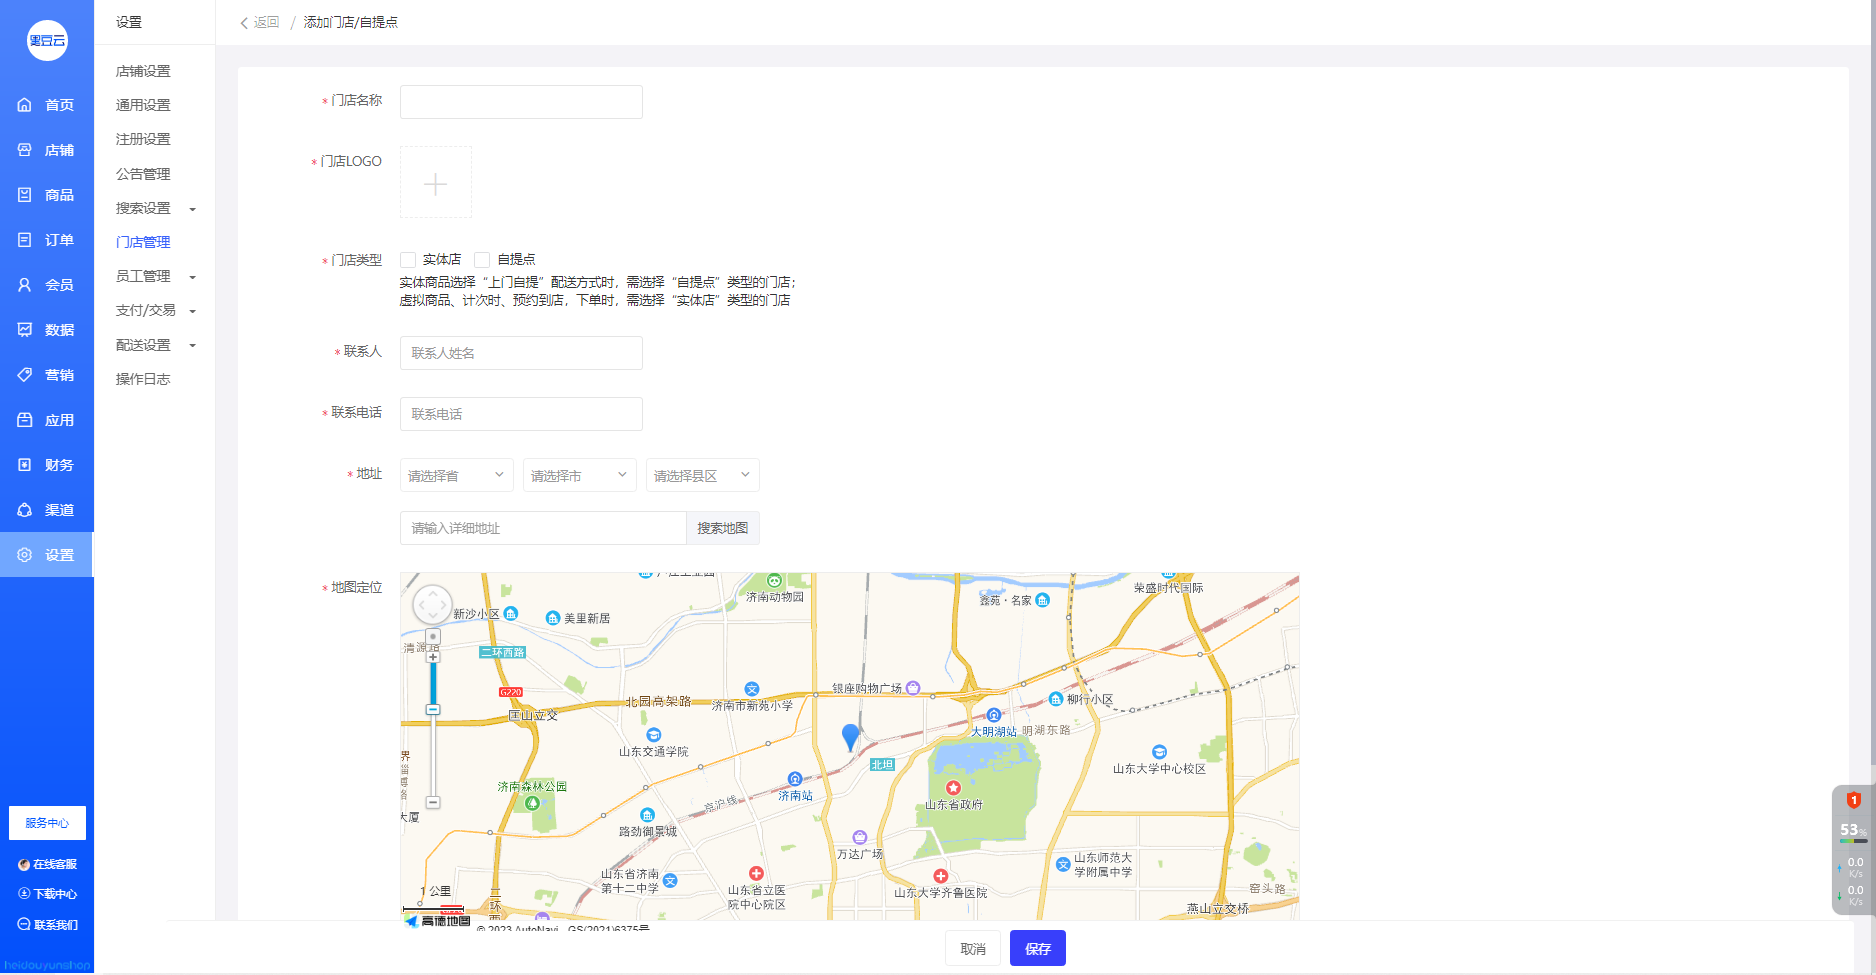1876x975 pixels.
Task: Open 操作日志 in the settings menu
Action: (143, 379)
